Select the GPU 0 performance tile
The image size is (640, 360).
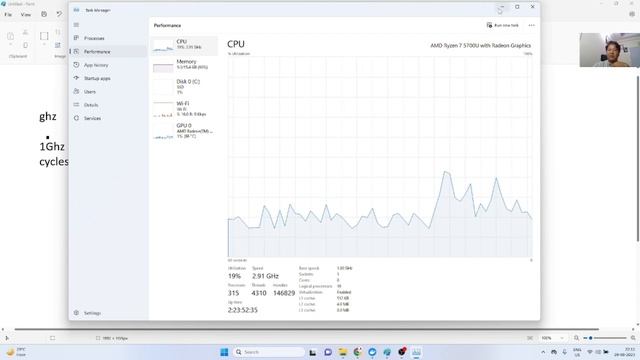coord(184,131)
